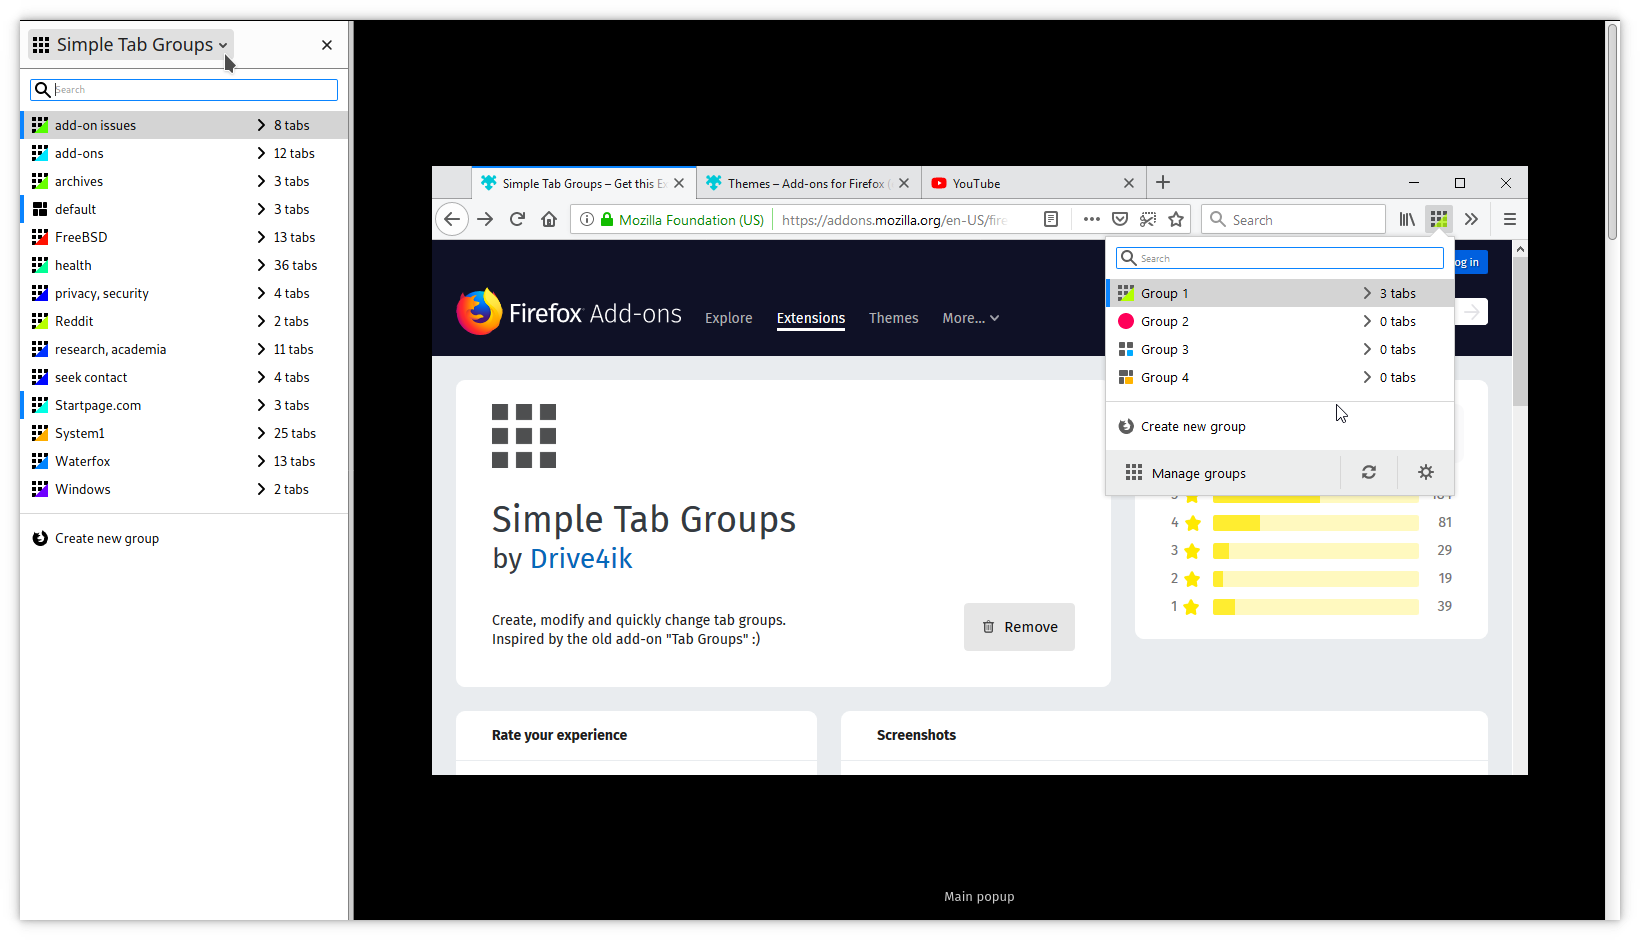Select the Startpage.com group

click(x=184, y=405)
